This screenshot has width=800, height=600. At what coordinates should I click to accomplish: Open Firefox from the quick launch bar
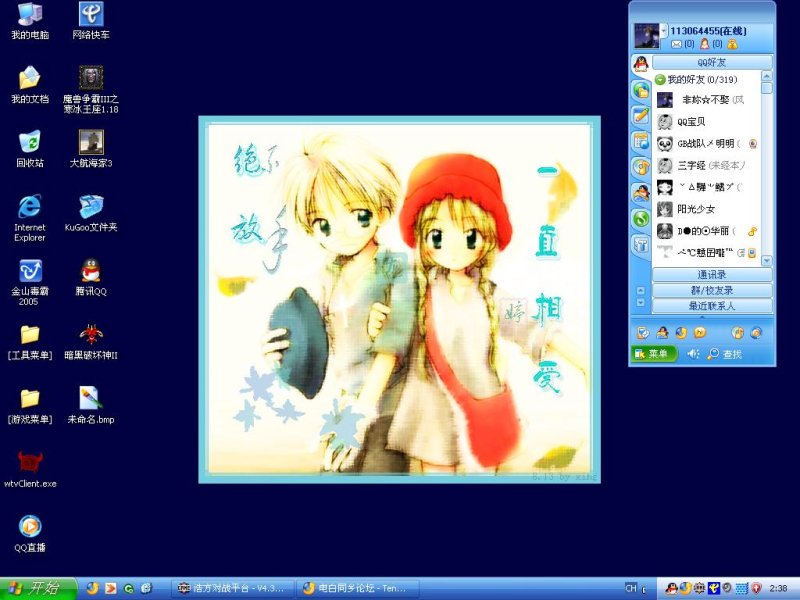95,588
